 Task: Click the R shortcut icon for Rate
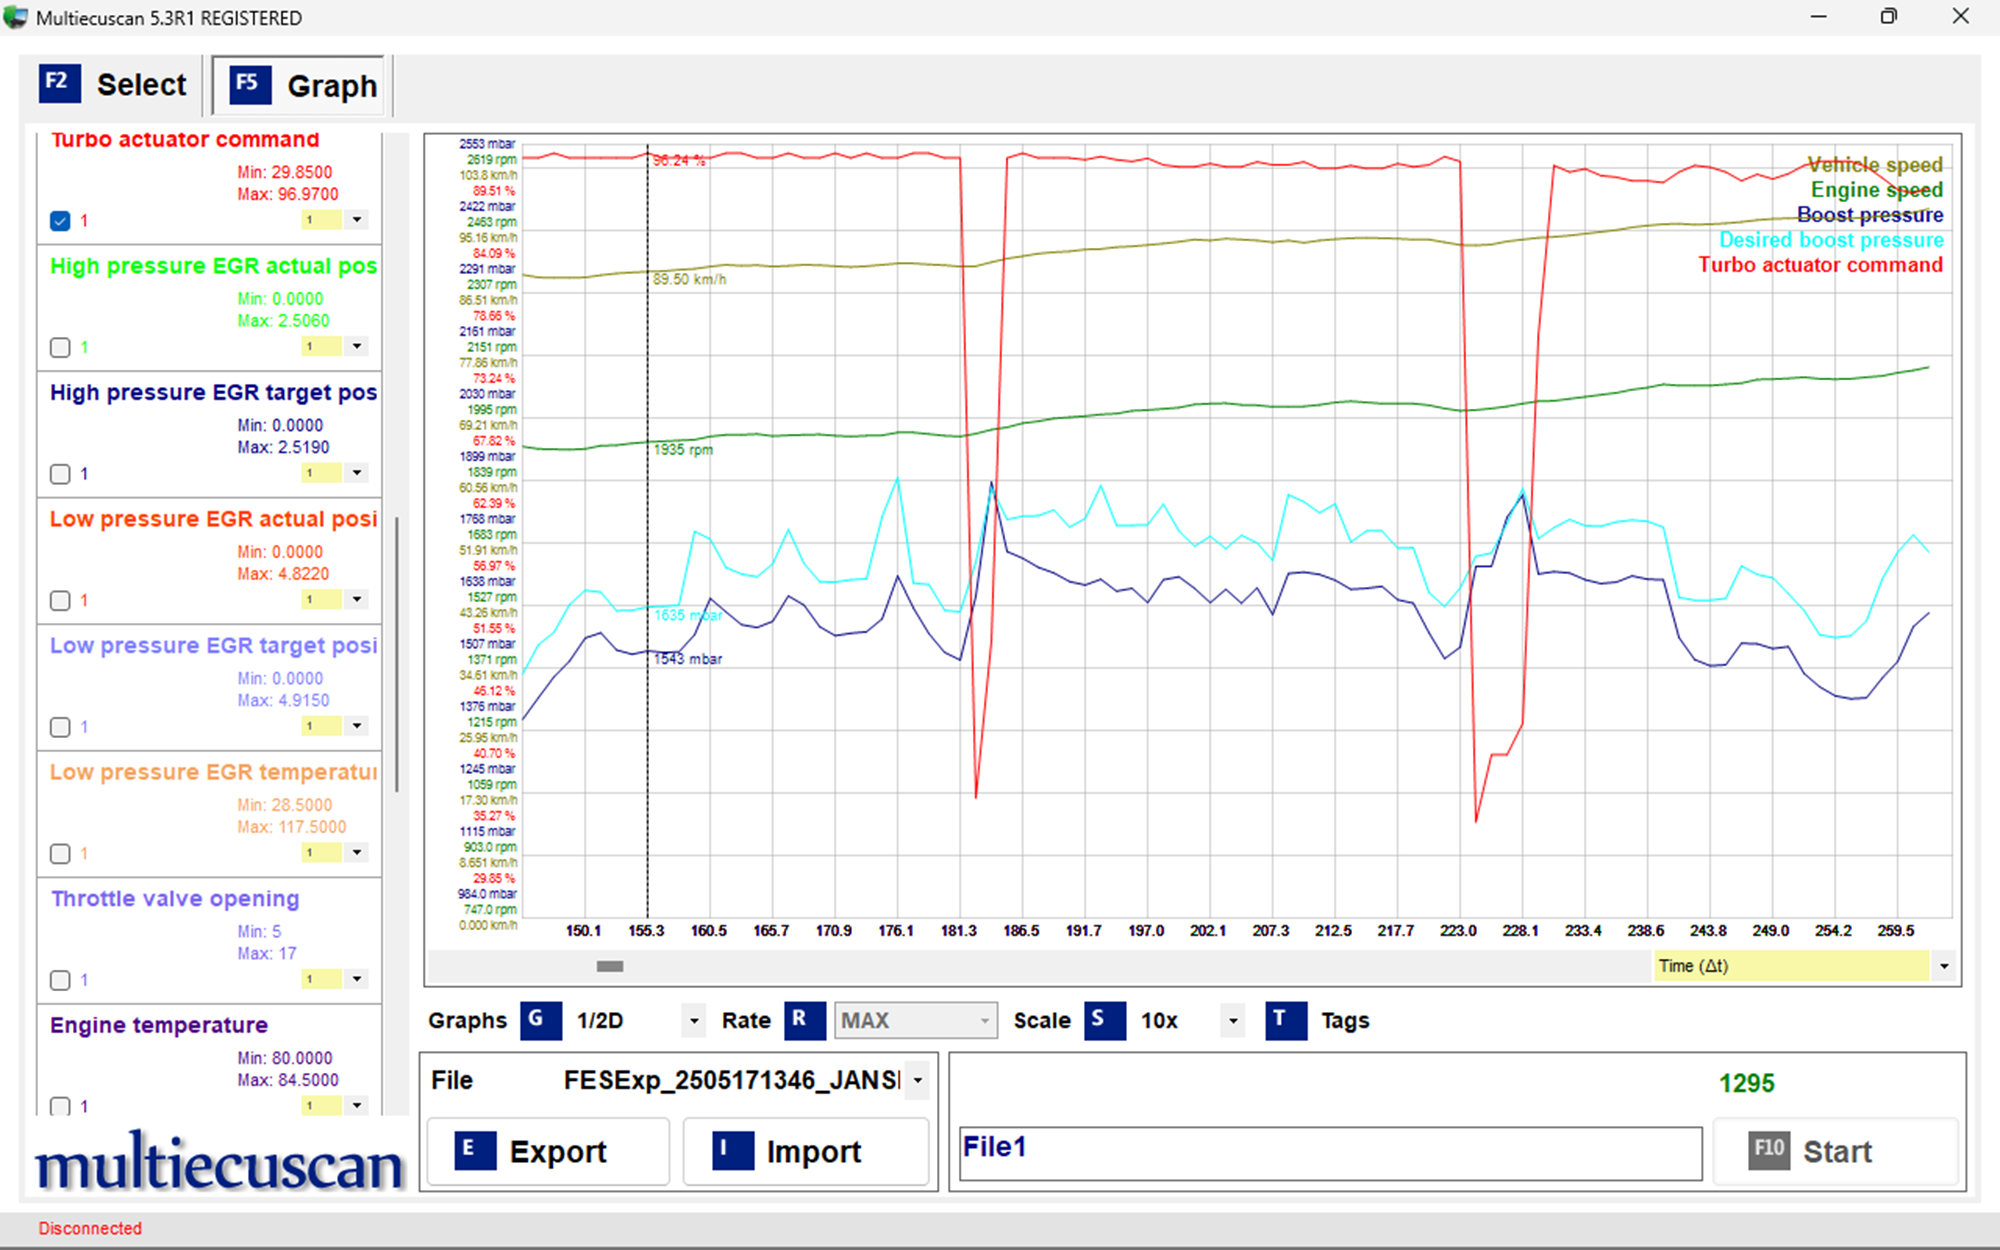pos(804,1021)
